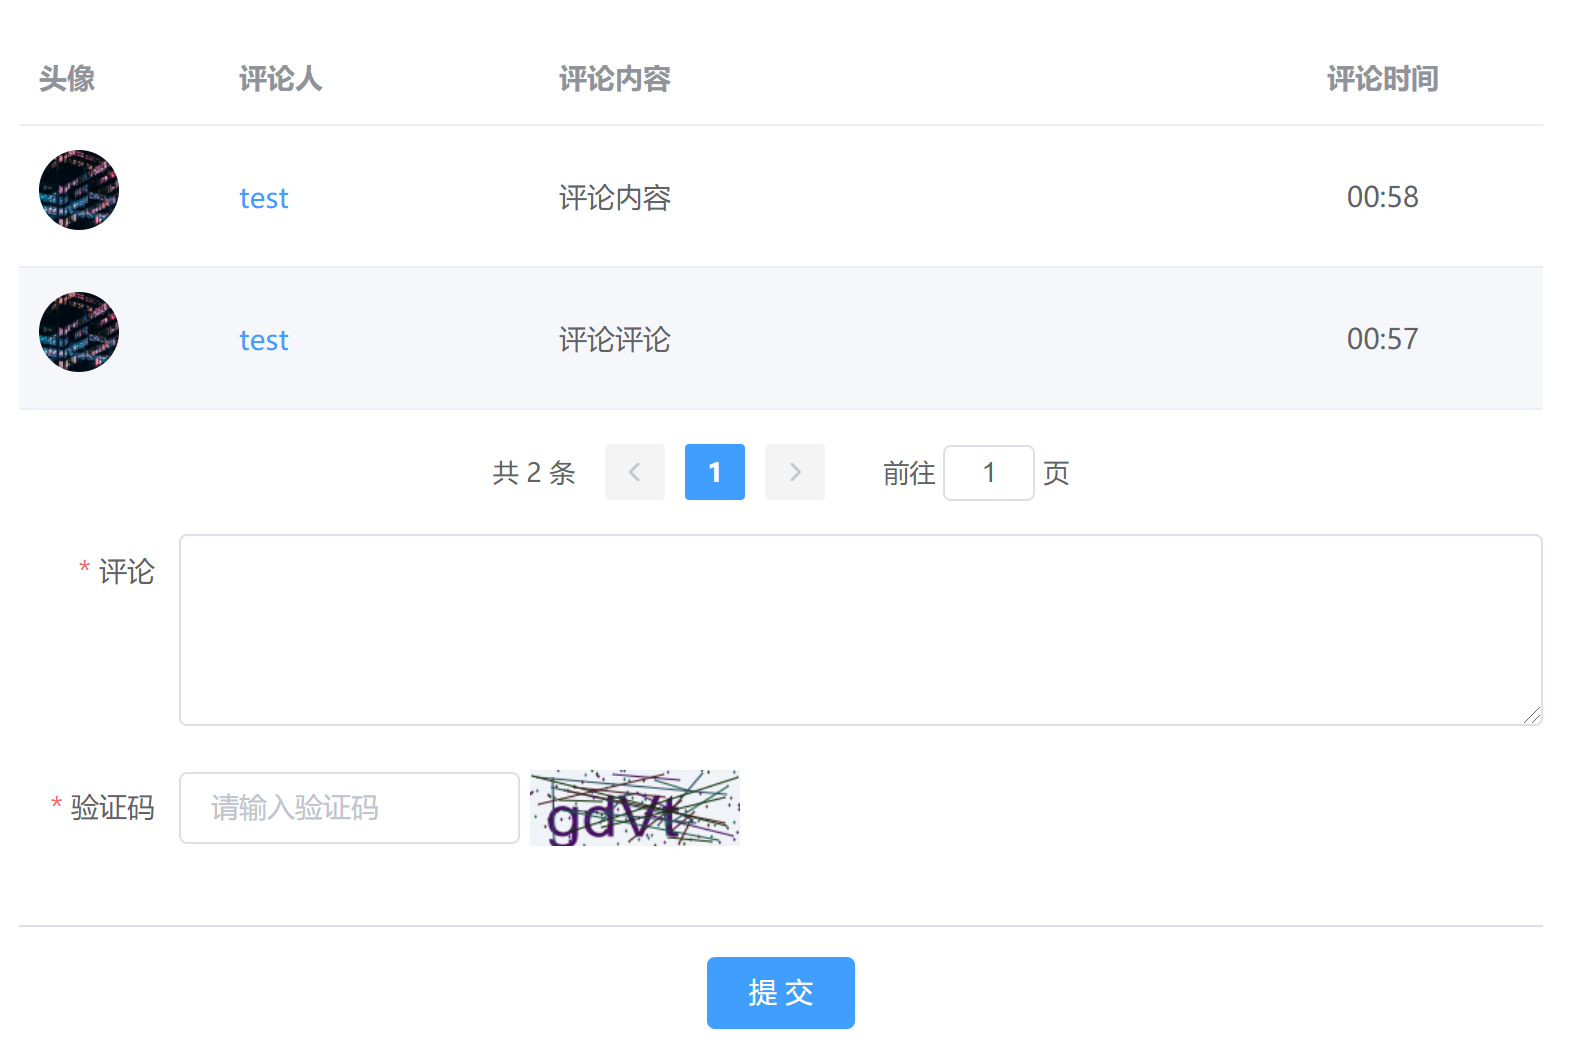Click the 评论内容 text in first row
This screenshot has width=1575, height=1054.
[x=614, y=198]
